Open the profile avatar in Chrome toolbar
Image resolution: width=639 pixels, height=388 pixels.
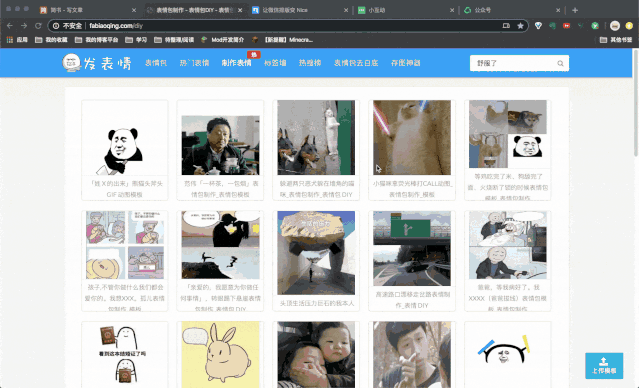tap(615, 26)
